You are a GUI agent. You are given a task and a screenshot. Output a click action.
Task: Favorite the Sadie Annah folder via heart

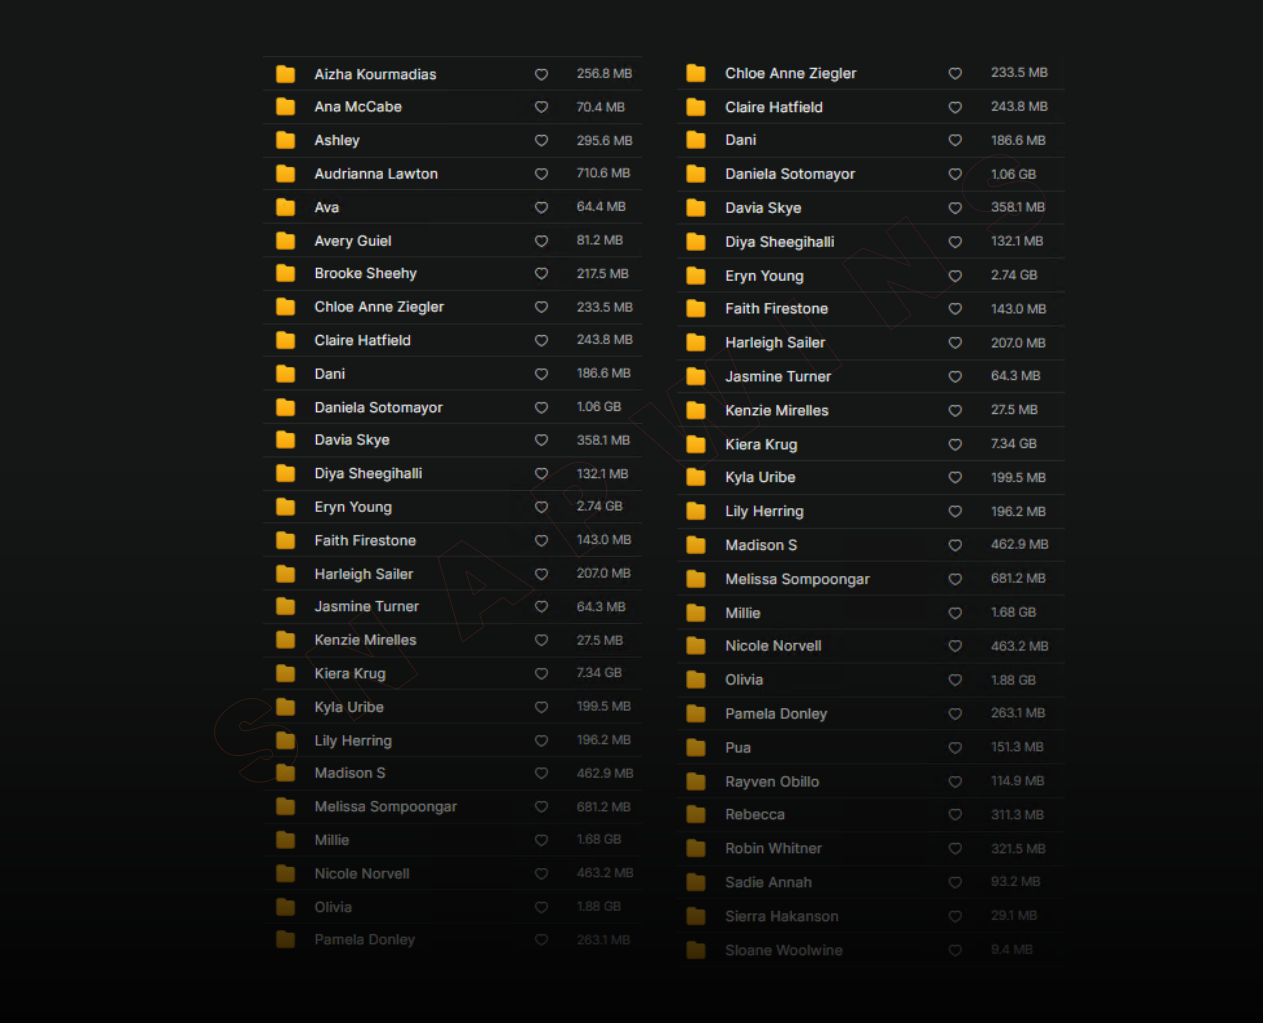click(955, 883)
